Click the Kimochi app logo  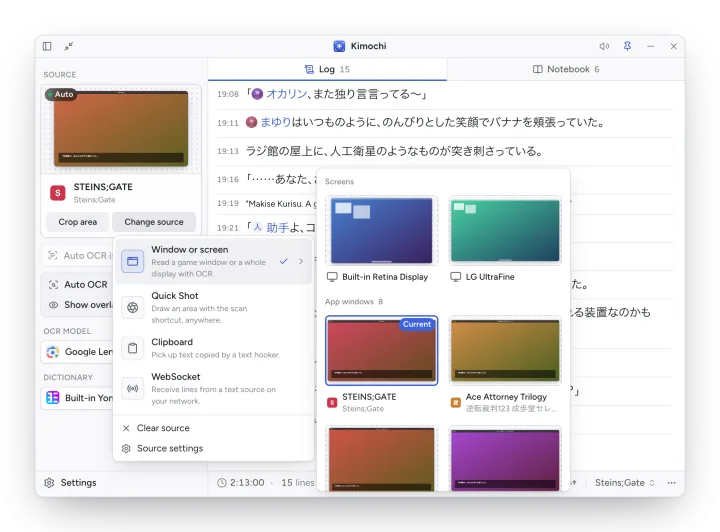(339, 46)
